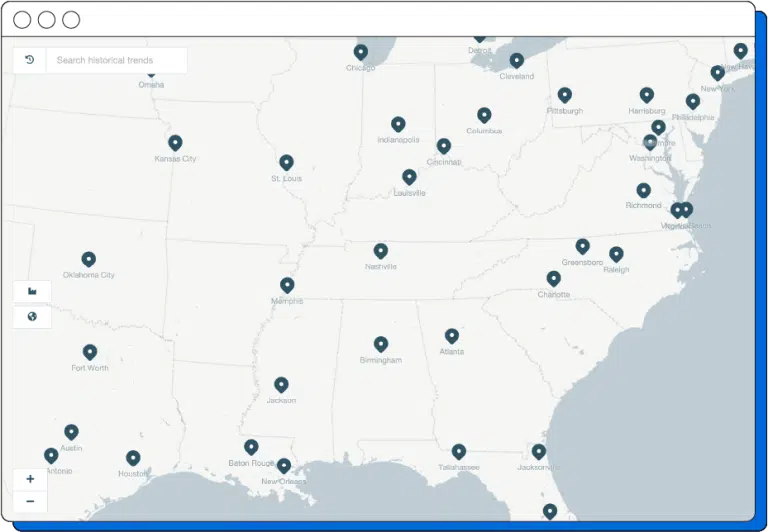This screenshot has height=532, width=768.
Task: Click the Tallahassee map pin
Action: tap(459, 451)
